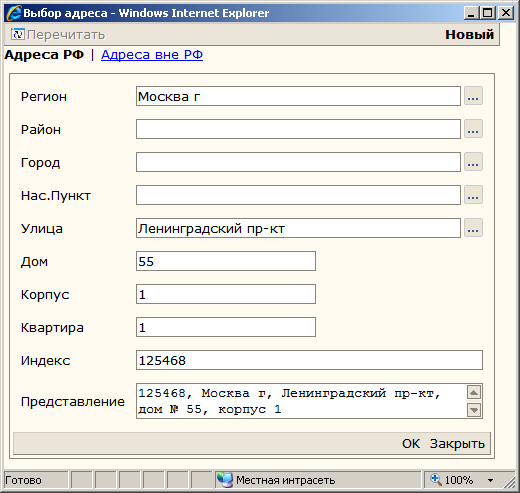Focus the empty Город input field
Screen dimensions: 520x493
[298, 162]
